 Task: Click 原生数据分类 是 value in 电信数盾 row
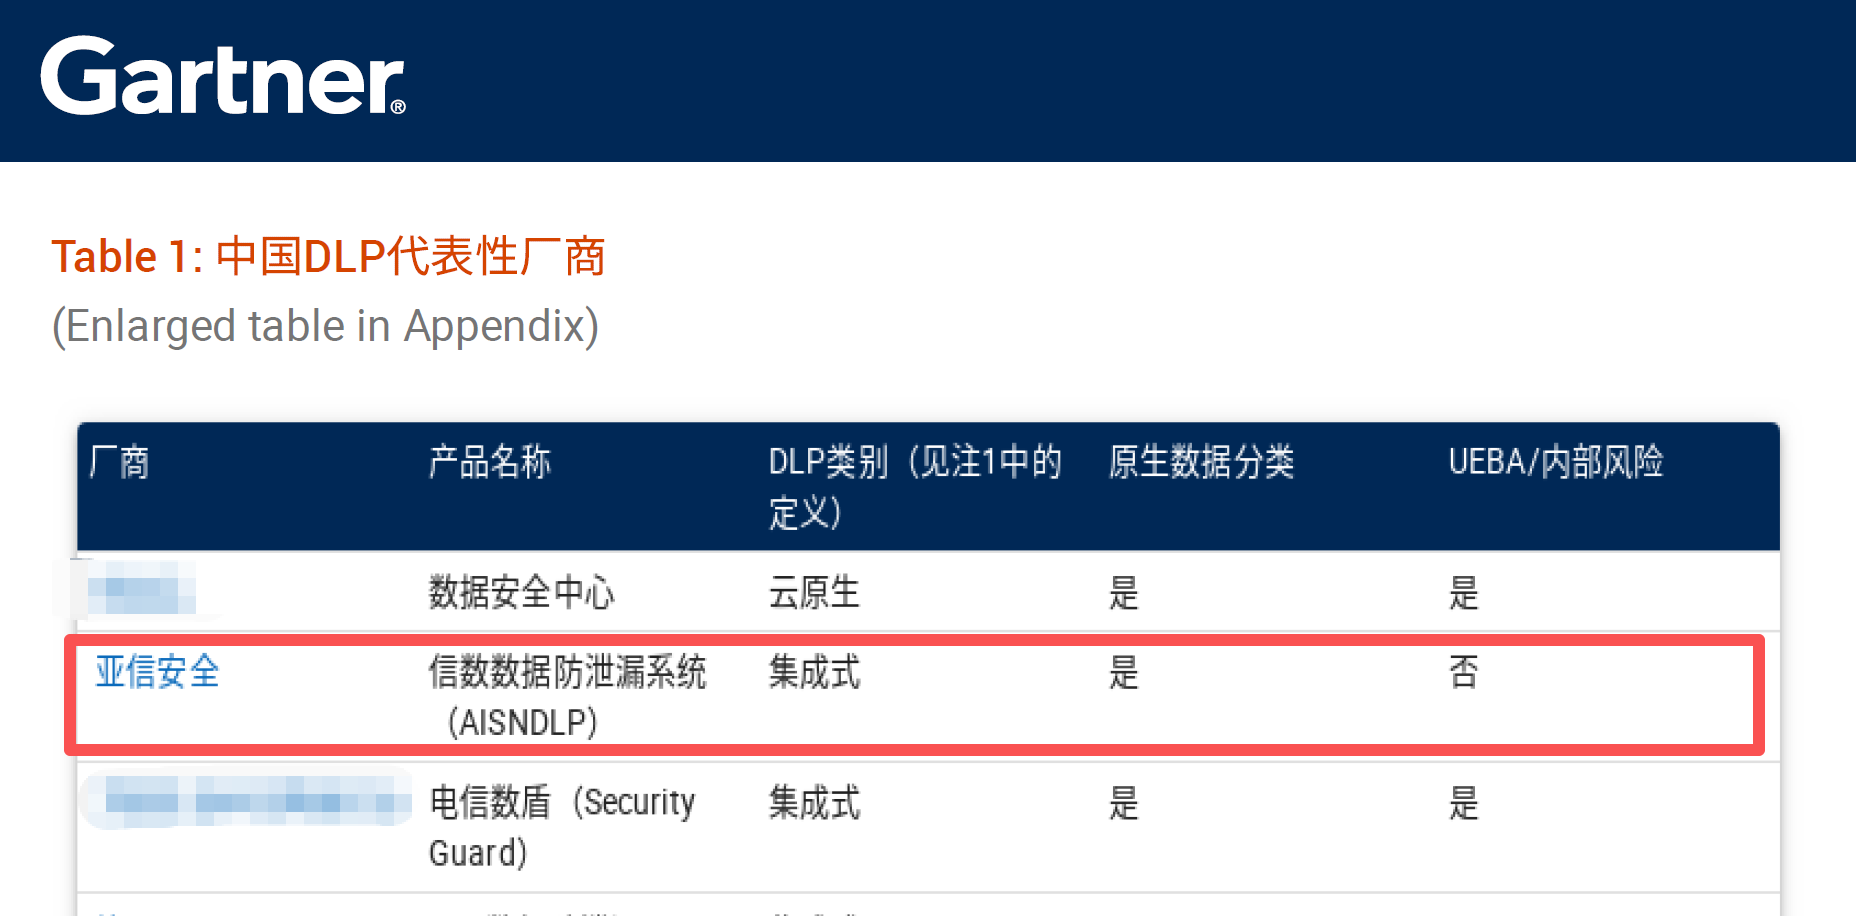click(x=1123, y=803)
